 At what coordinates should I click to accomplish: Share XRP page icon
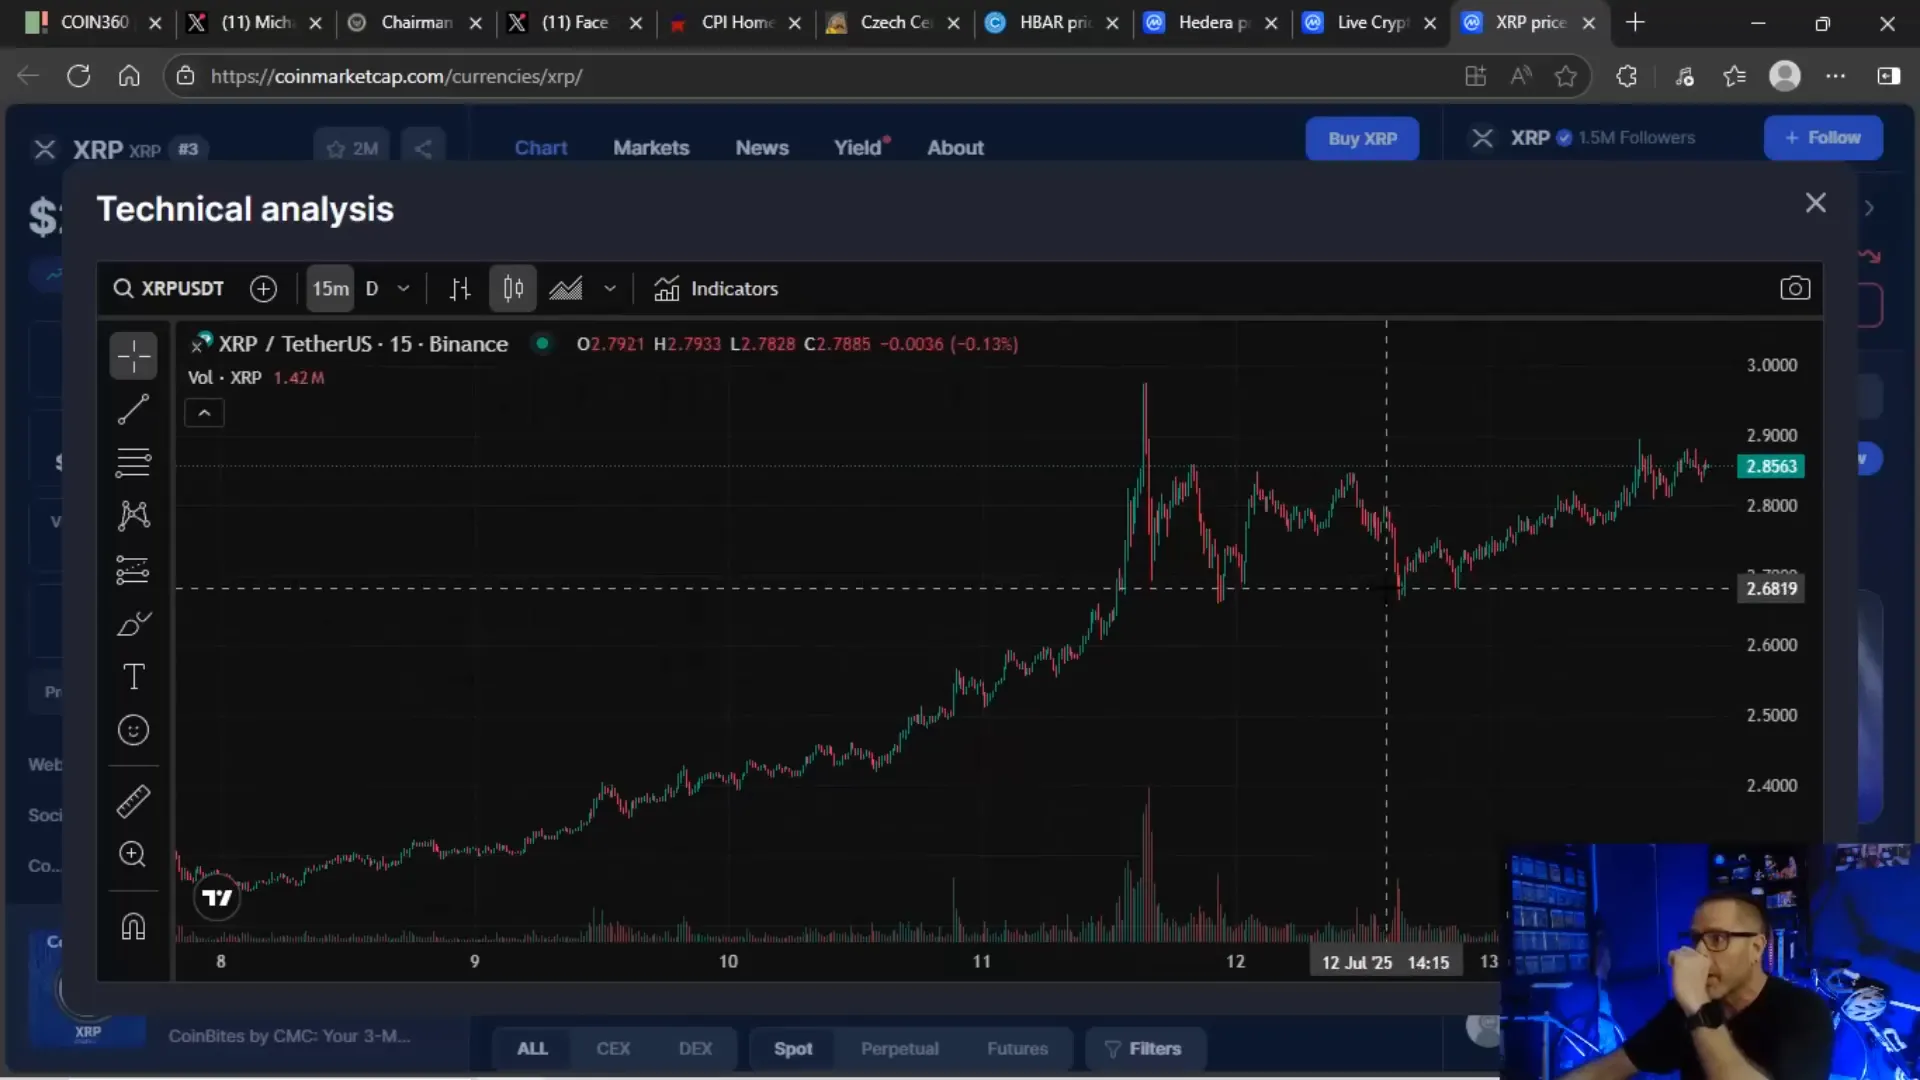[x=423, y=149]
